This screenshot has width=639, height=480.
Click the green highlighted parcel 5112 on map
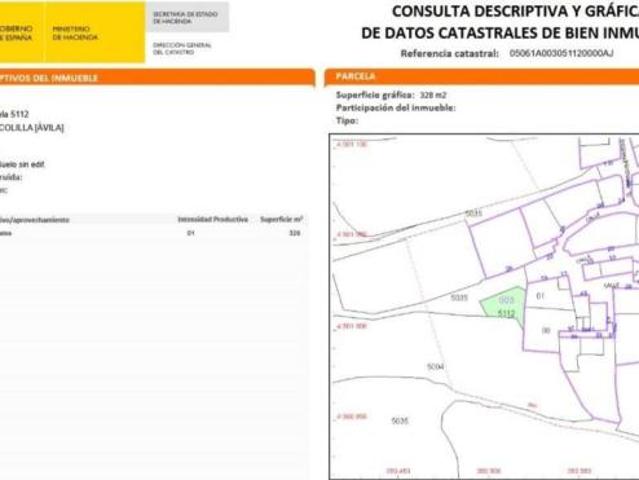coord(504,304)
